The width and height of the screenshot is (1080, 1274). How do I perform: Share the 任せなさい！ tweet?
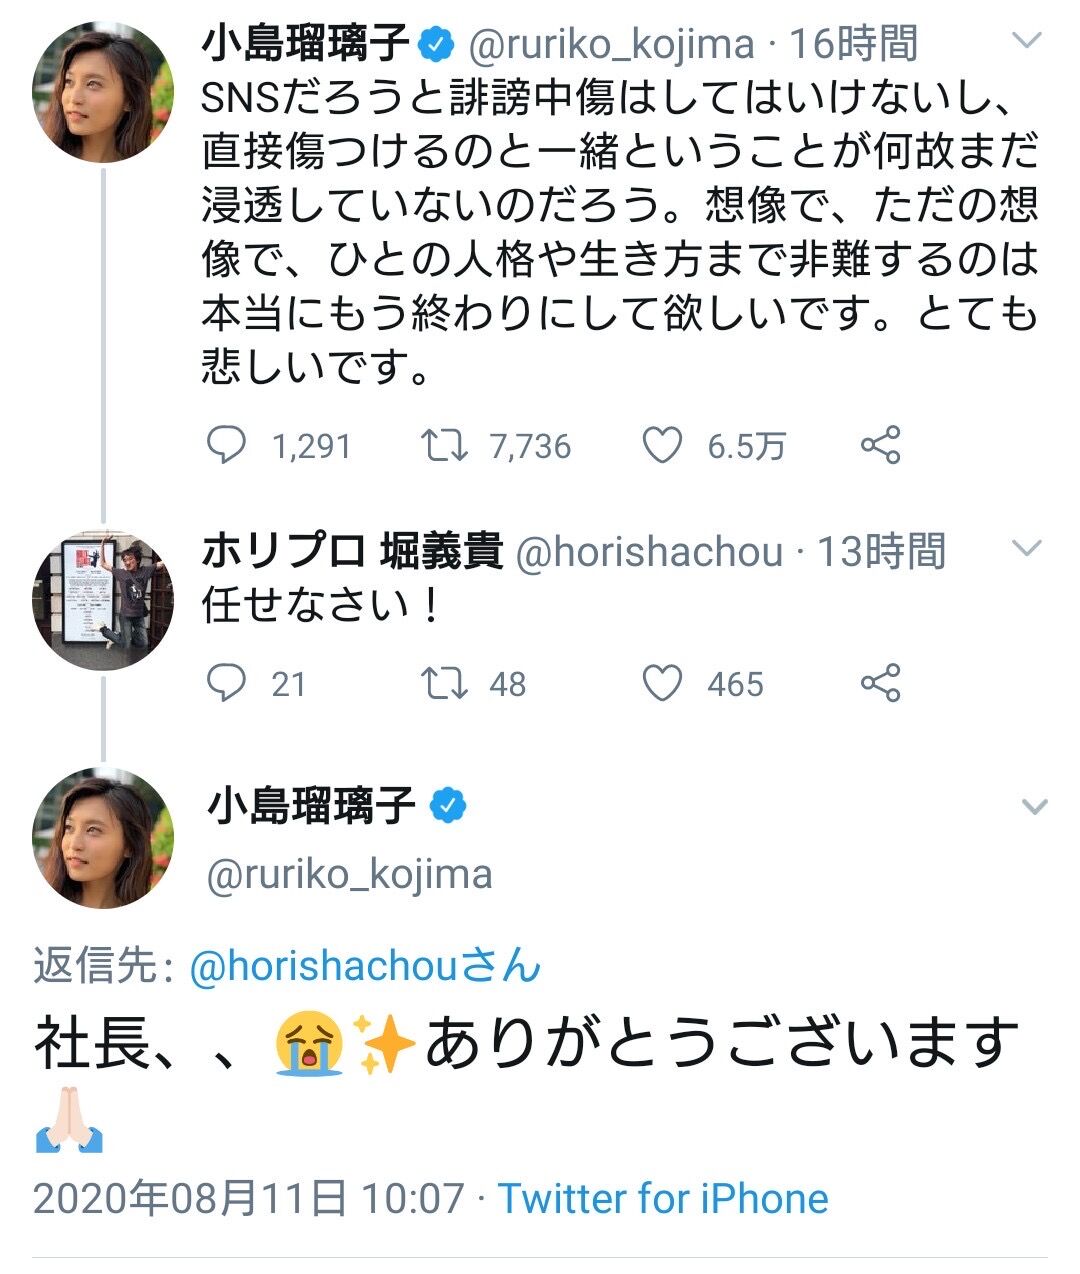880,683
